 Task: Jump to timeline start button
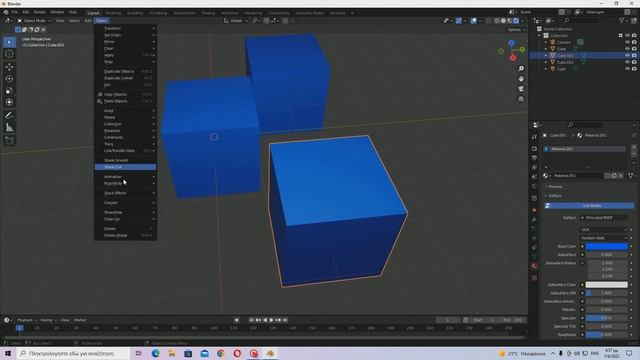pos(252,320)
